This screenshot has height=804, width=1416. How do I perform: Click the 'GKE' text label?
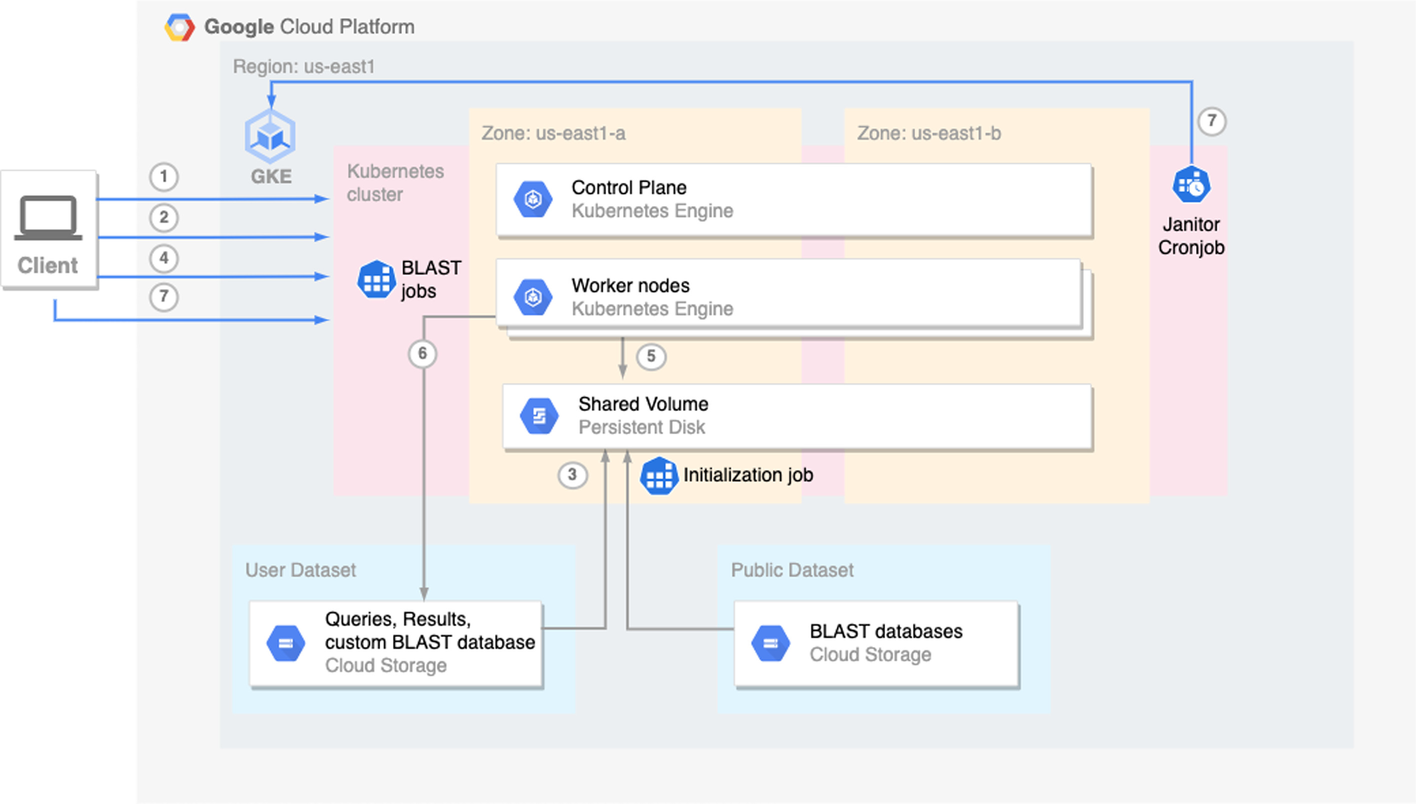tap(271, 176)
